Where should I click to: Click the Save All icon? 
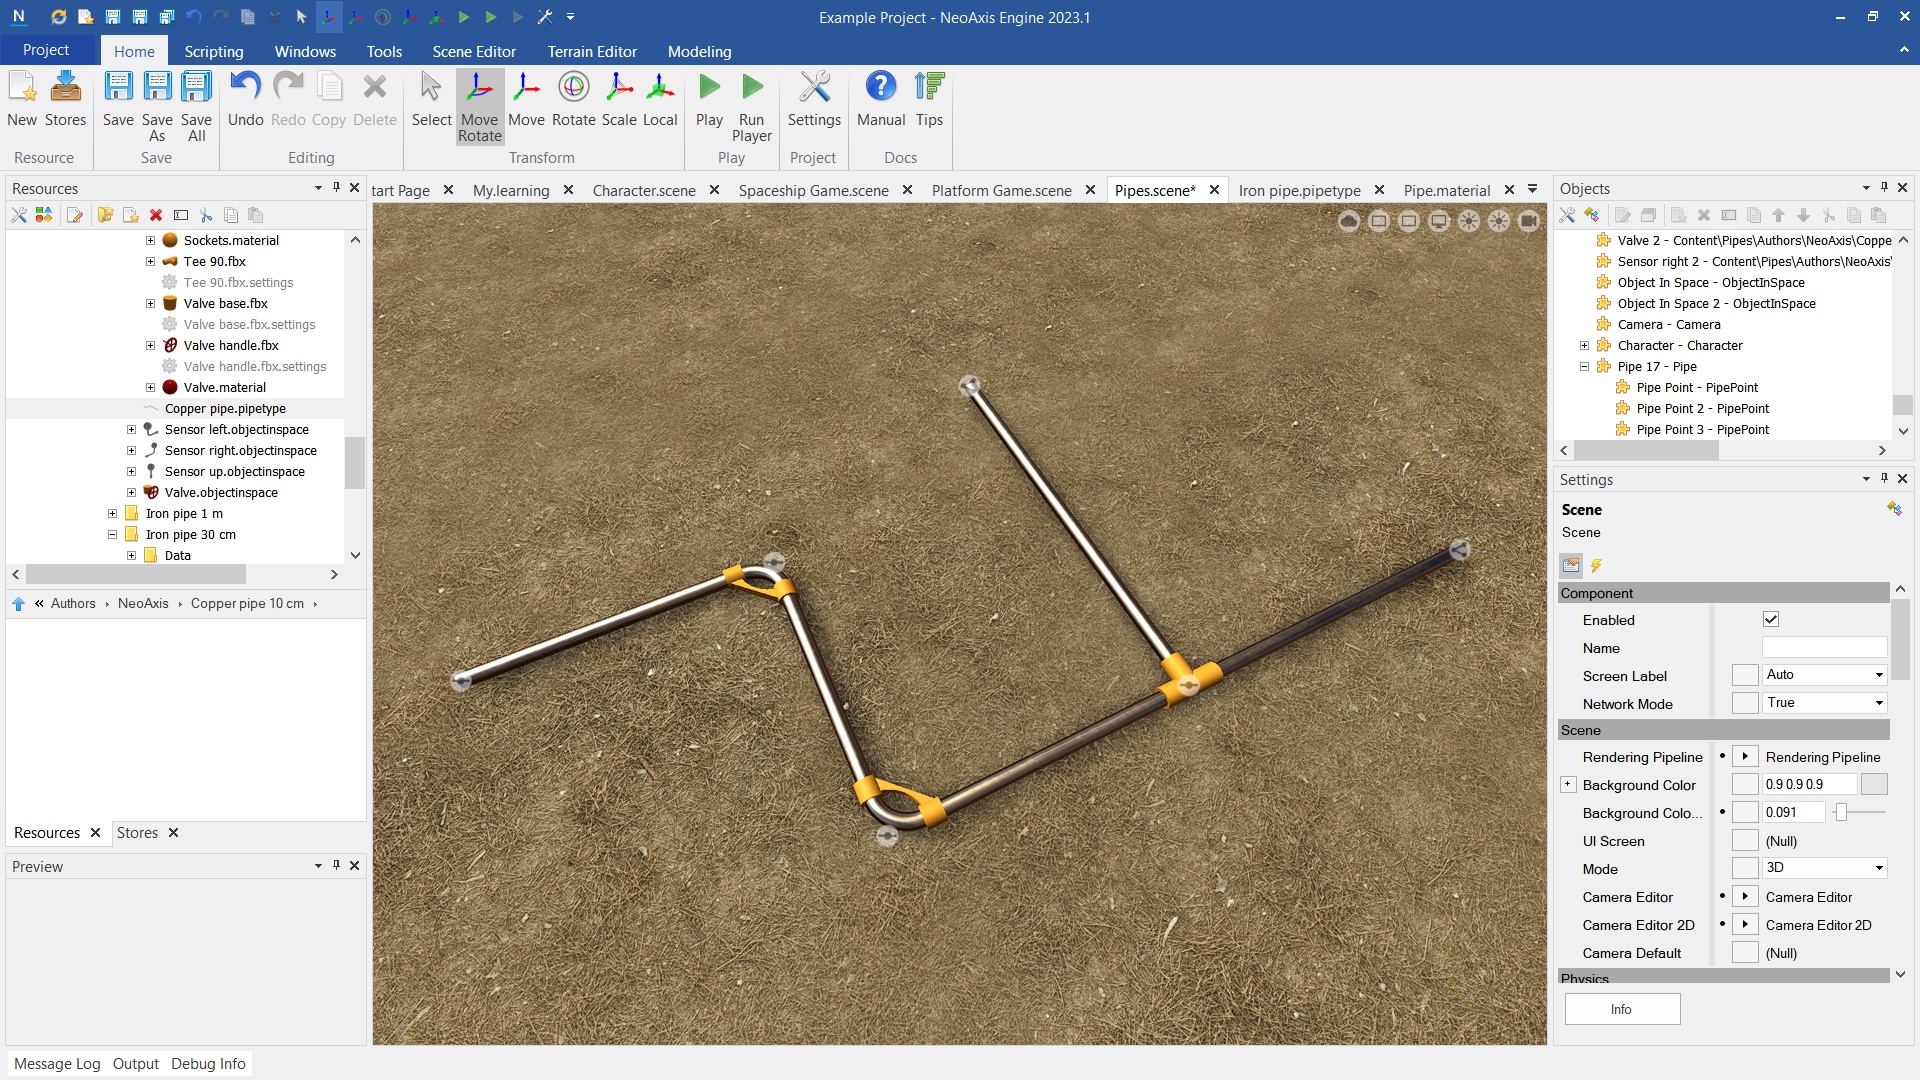point(196,105)
